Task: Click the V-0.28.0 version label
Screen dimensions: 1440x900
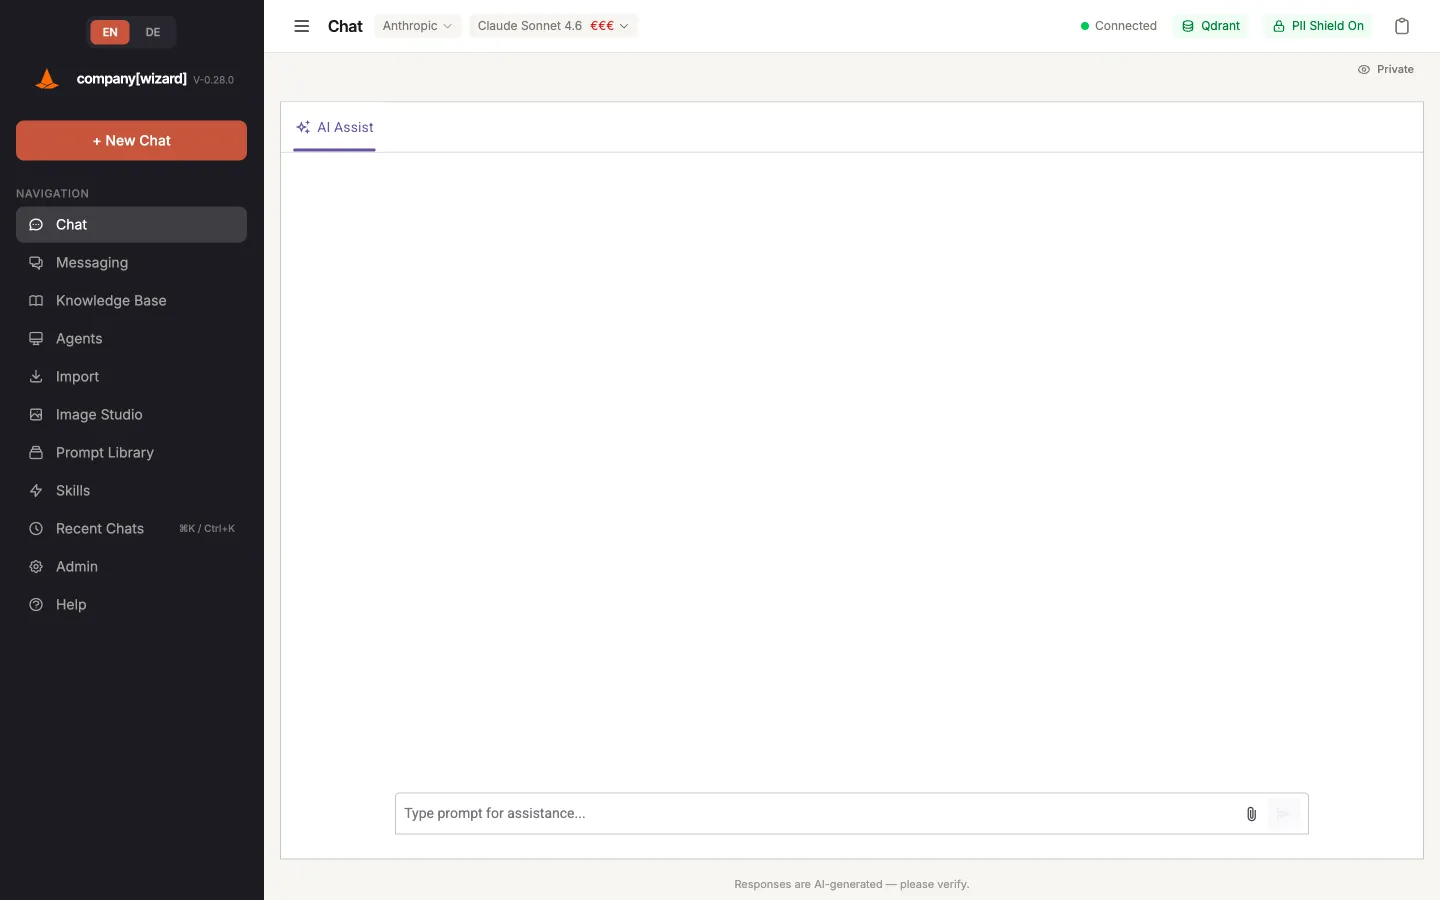Action: click(213, 80)
